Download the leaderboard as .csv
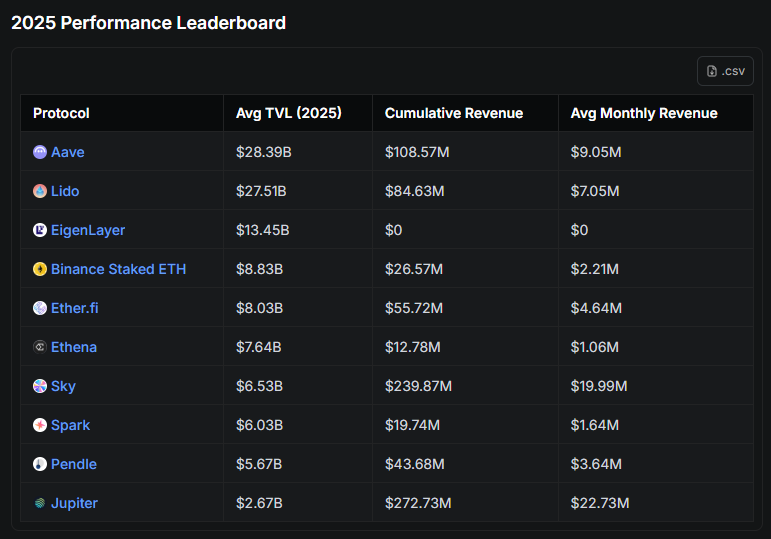Screen dimensions: 771x539 pyautogui.click(x=725, y=71)
